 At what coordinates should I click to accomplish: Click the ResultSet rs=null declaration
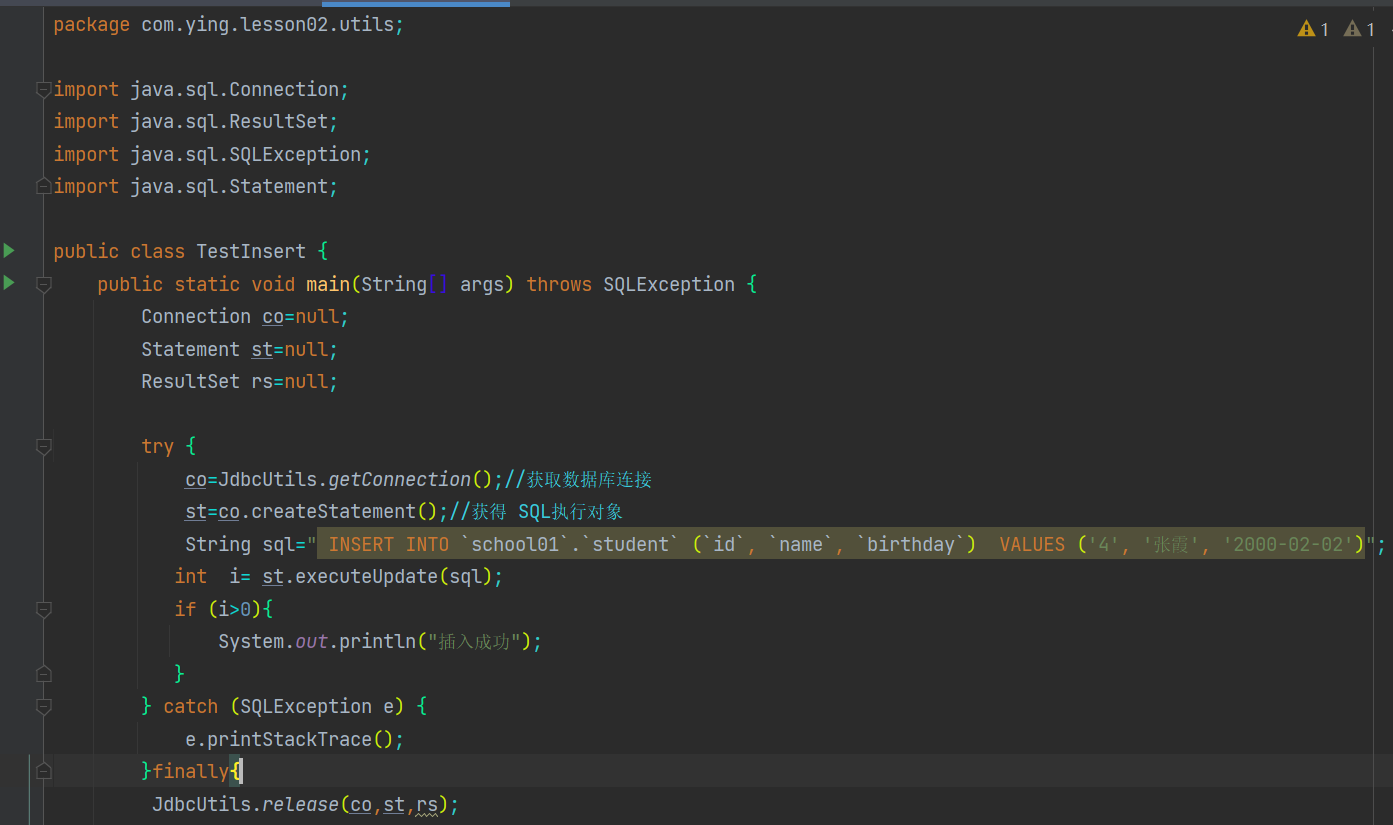[240, 381]
